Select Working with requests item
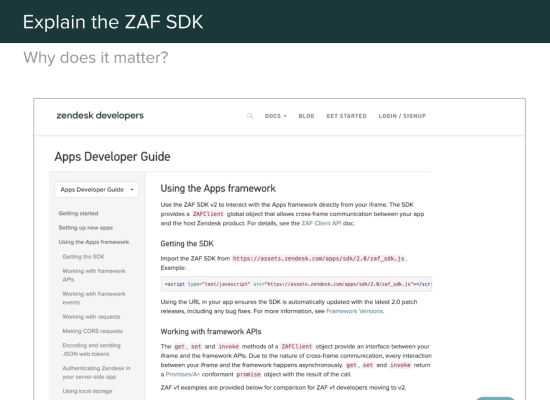This screenshot has height=400, width=550. (91, 317)
